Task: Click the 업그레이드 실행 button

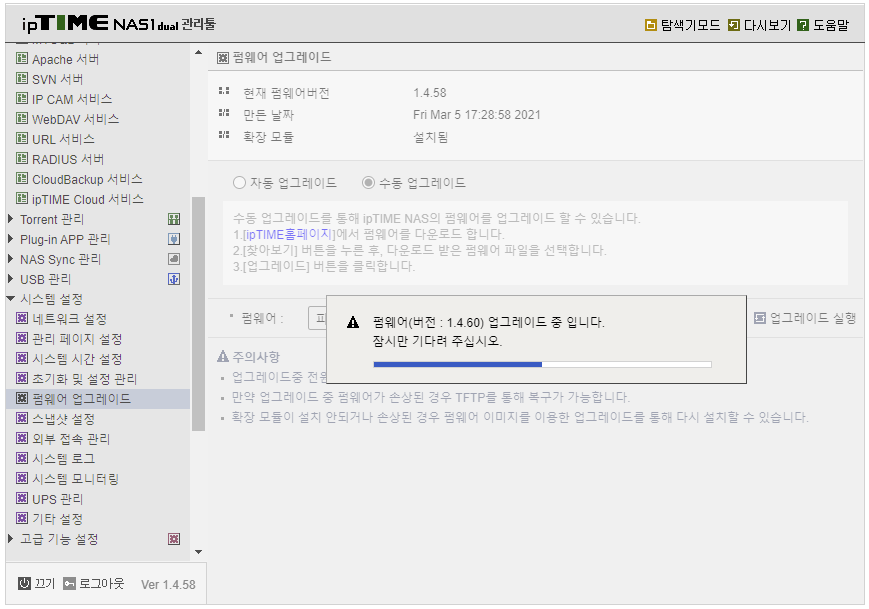Action: tap(805, 318)
